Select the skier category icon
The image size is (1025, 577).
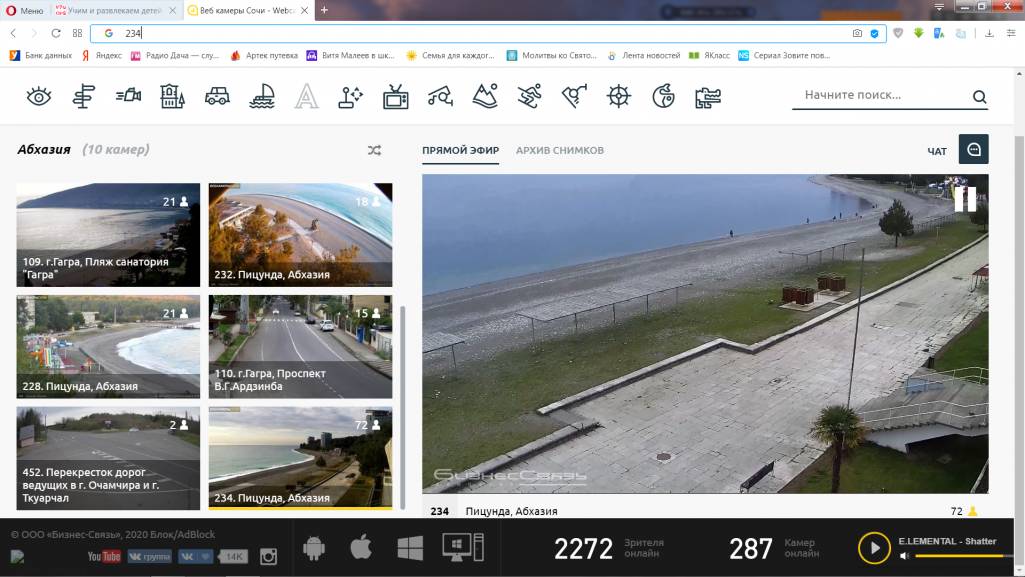(530, 96)
